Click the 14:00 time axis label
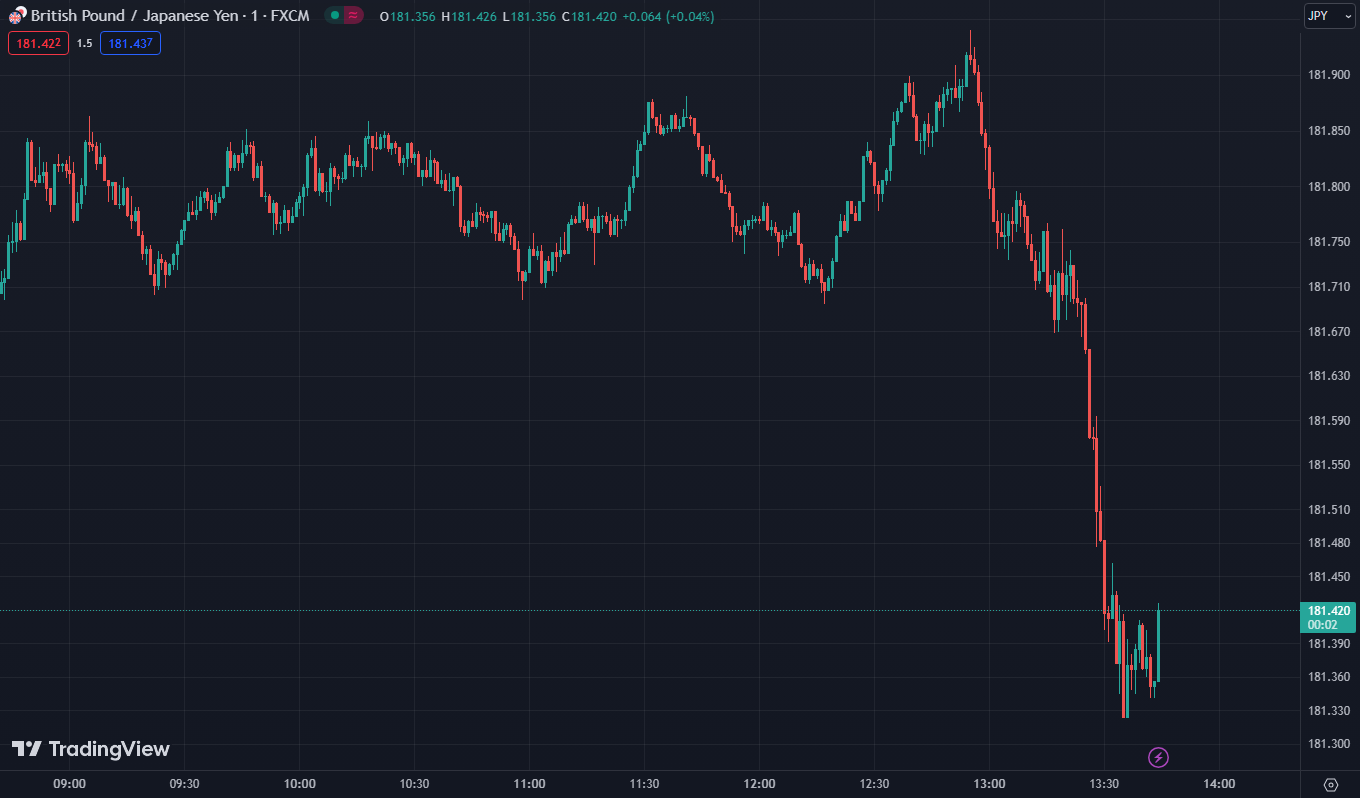The width and height of the screenshot is (1360, 798). coord(1219,783)
